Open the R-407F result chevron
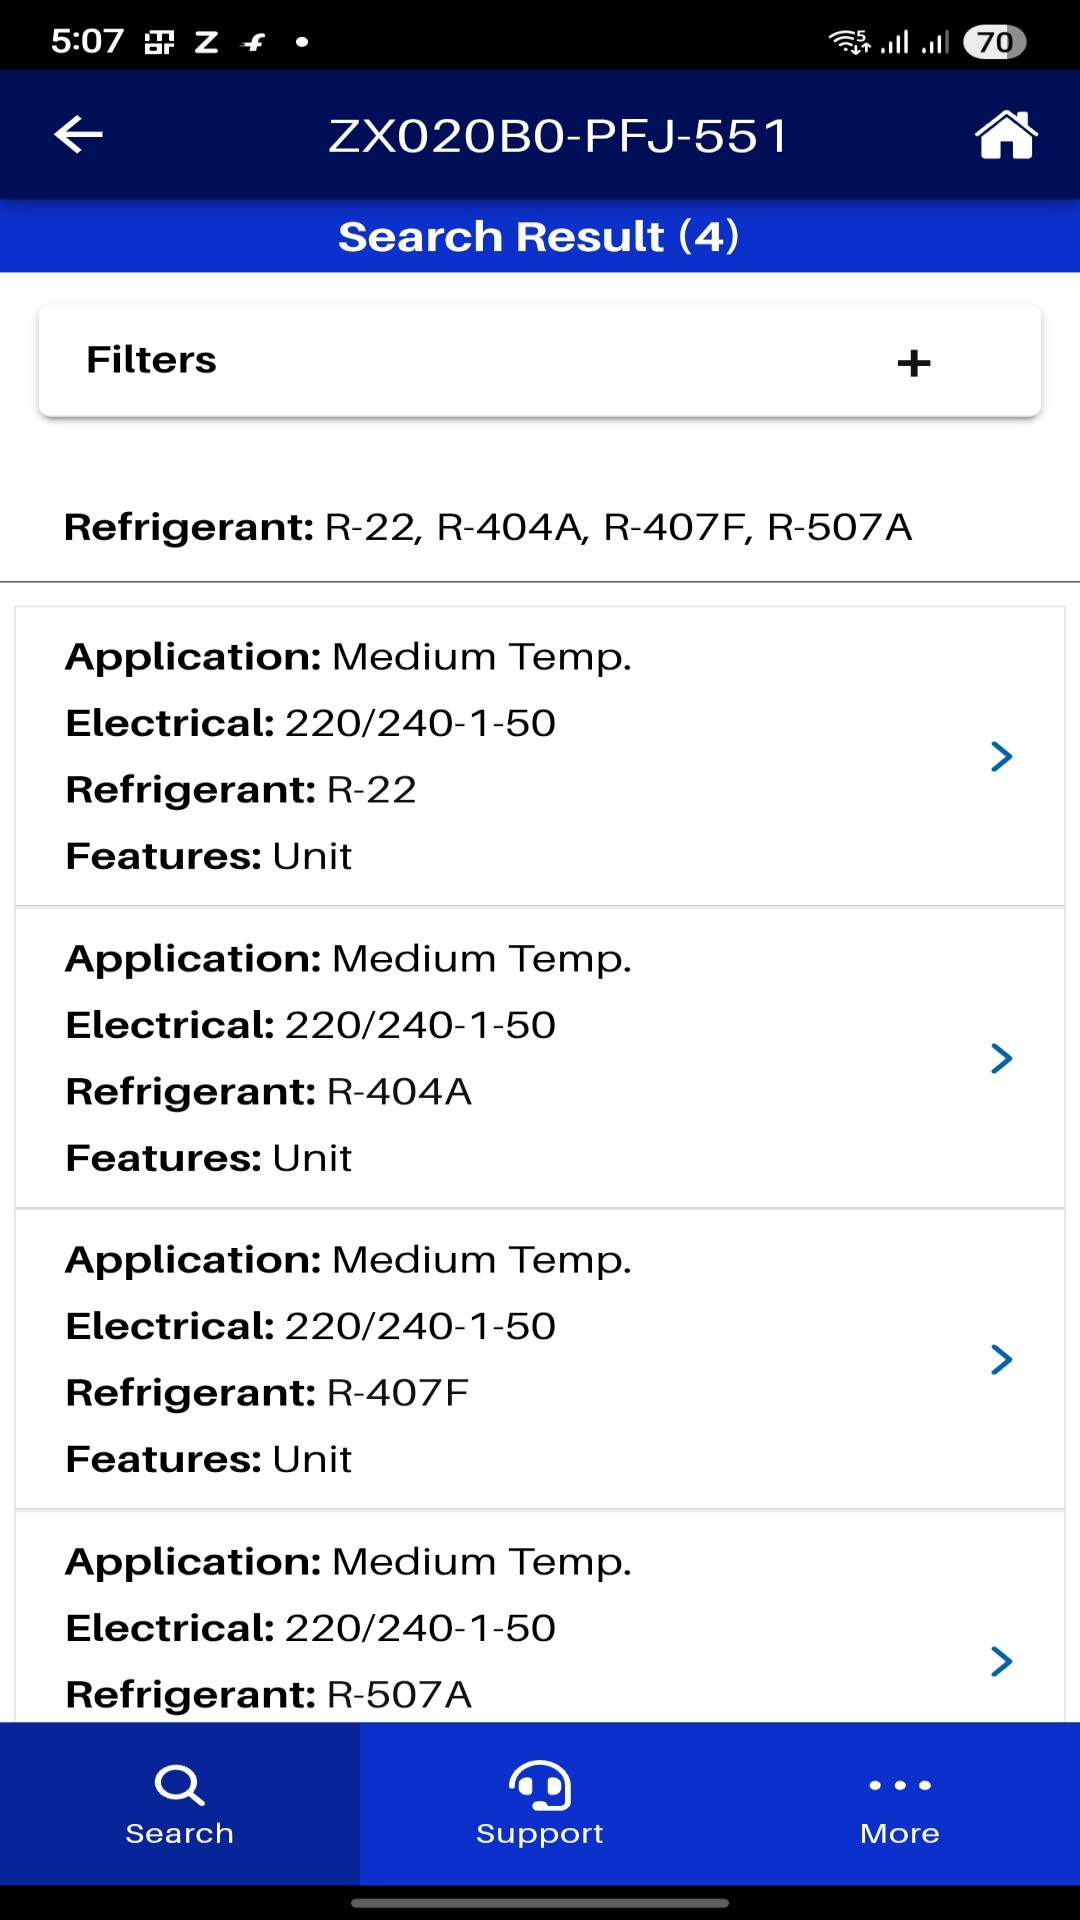1080x1920 pixels. [x=1002, y=1359]
